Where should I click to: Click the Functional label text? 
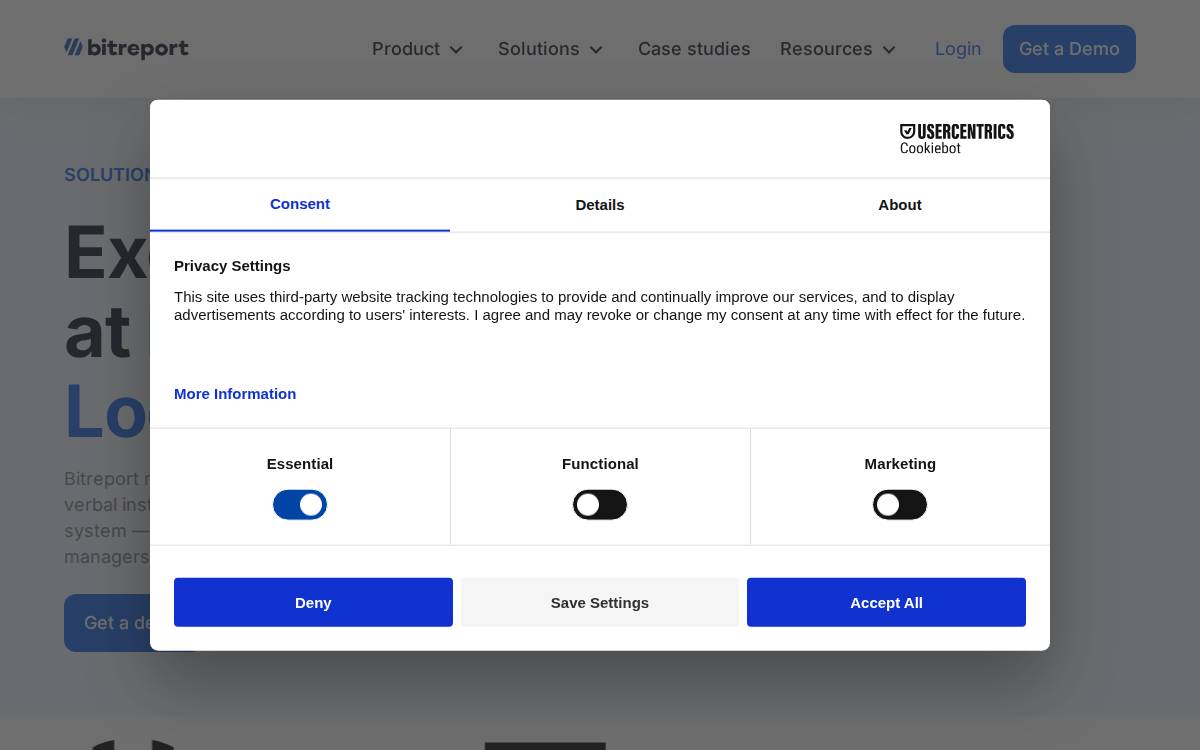click(600, 464)
